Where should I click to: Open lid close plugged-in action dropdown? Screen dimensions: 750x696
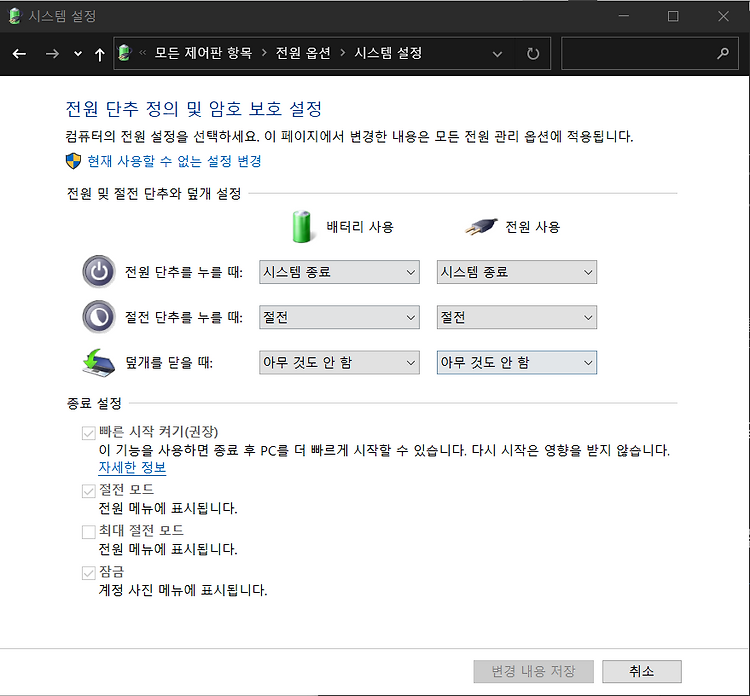(517, 363)
